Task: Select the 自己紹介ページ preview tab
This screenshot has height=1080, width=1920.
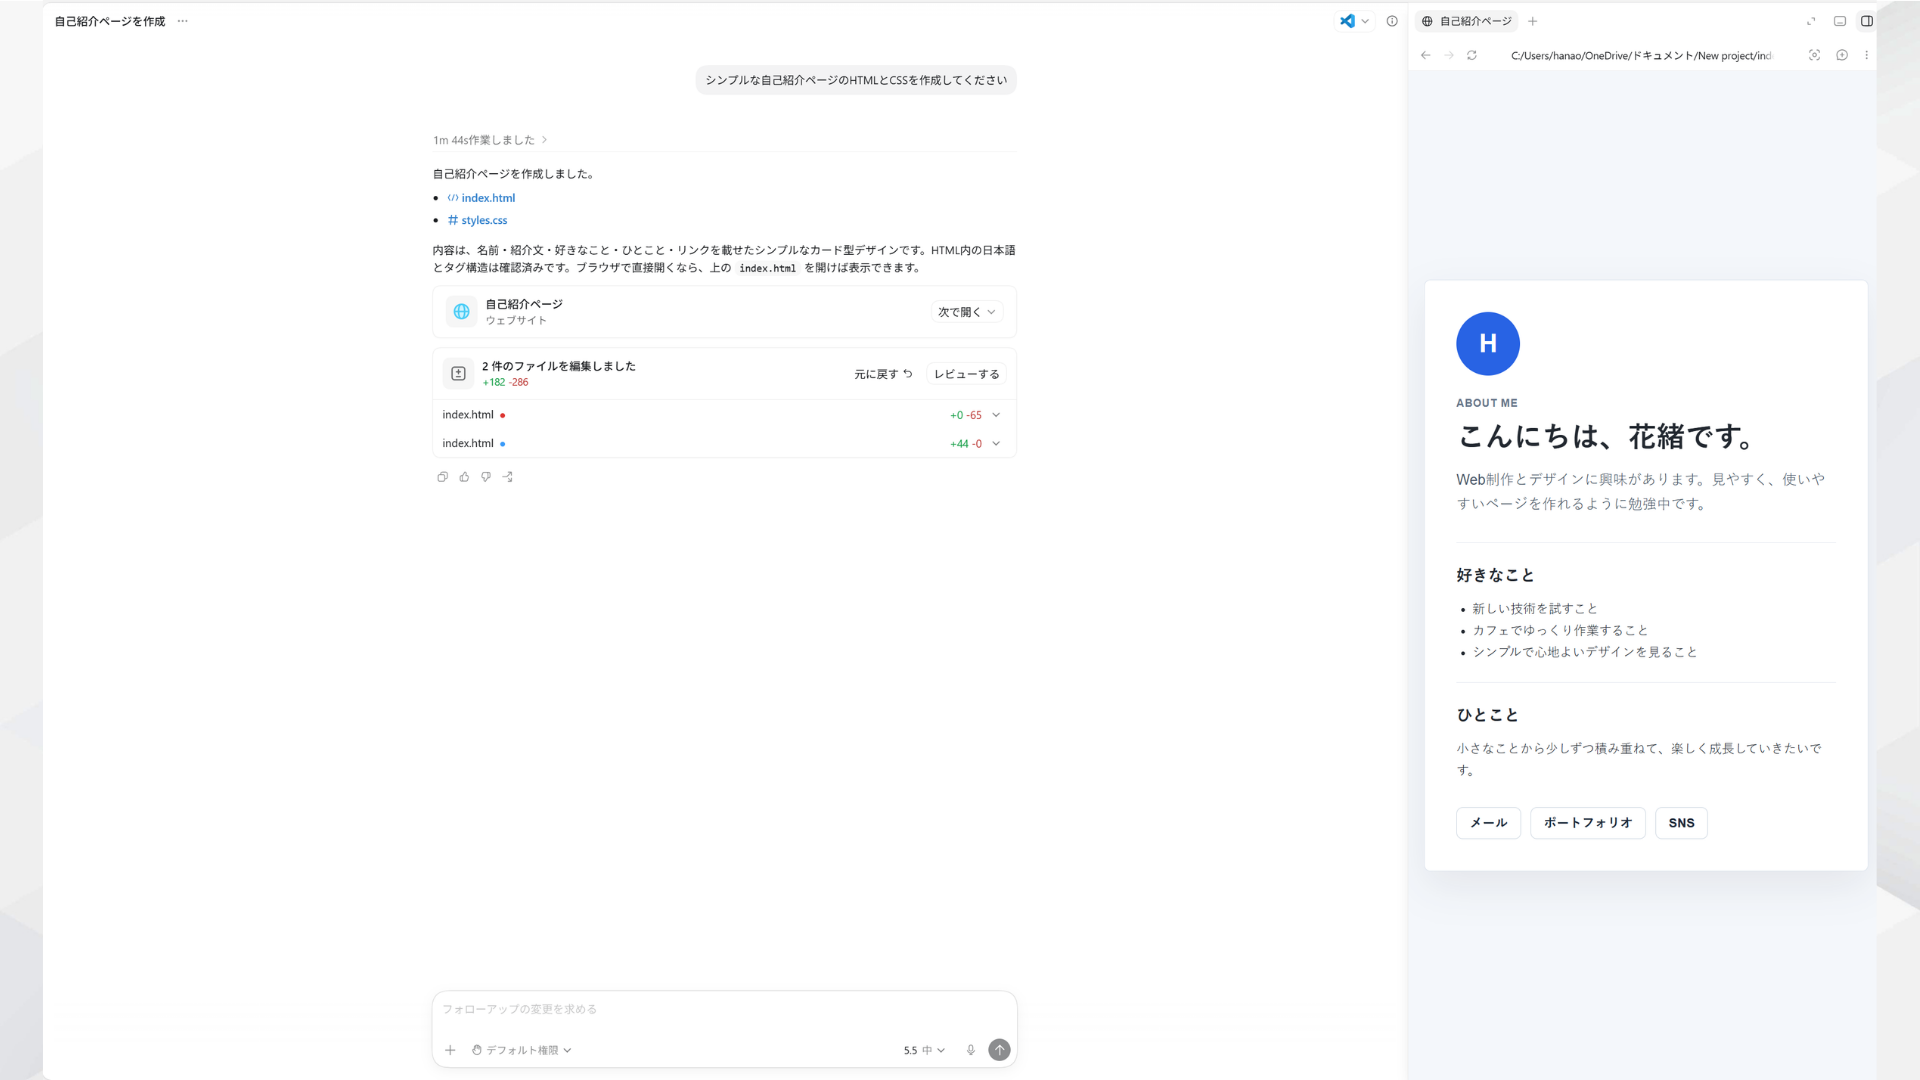Action: click(x=1467, y=21)
